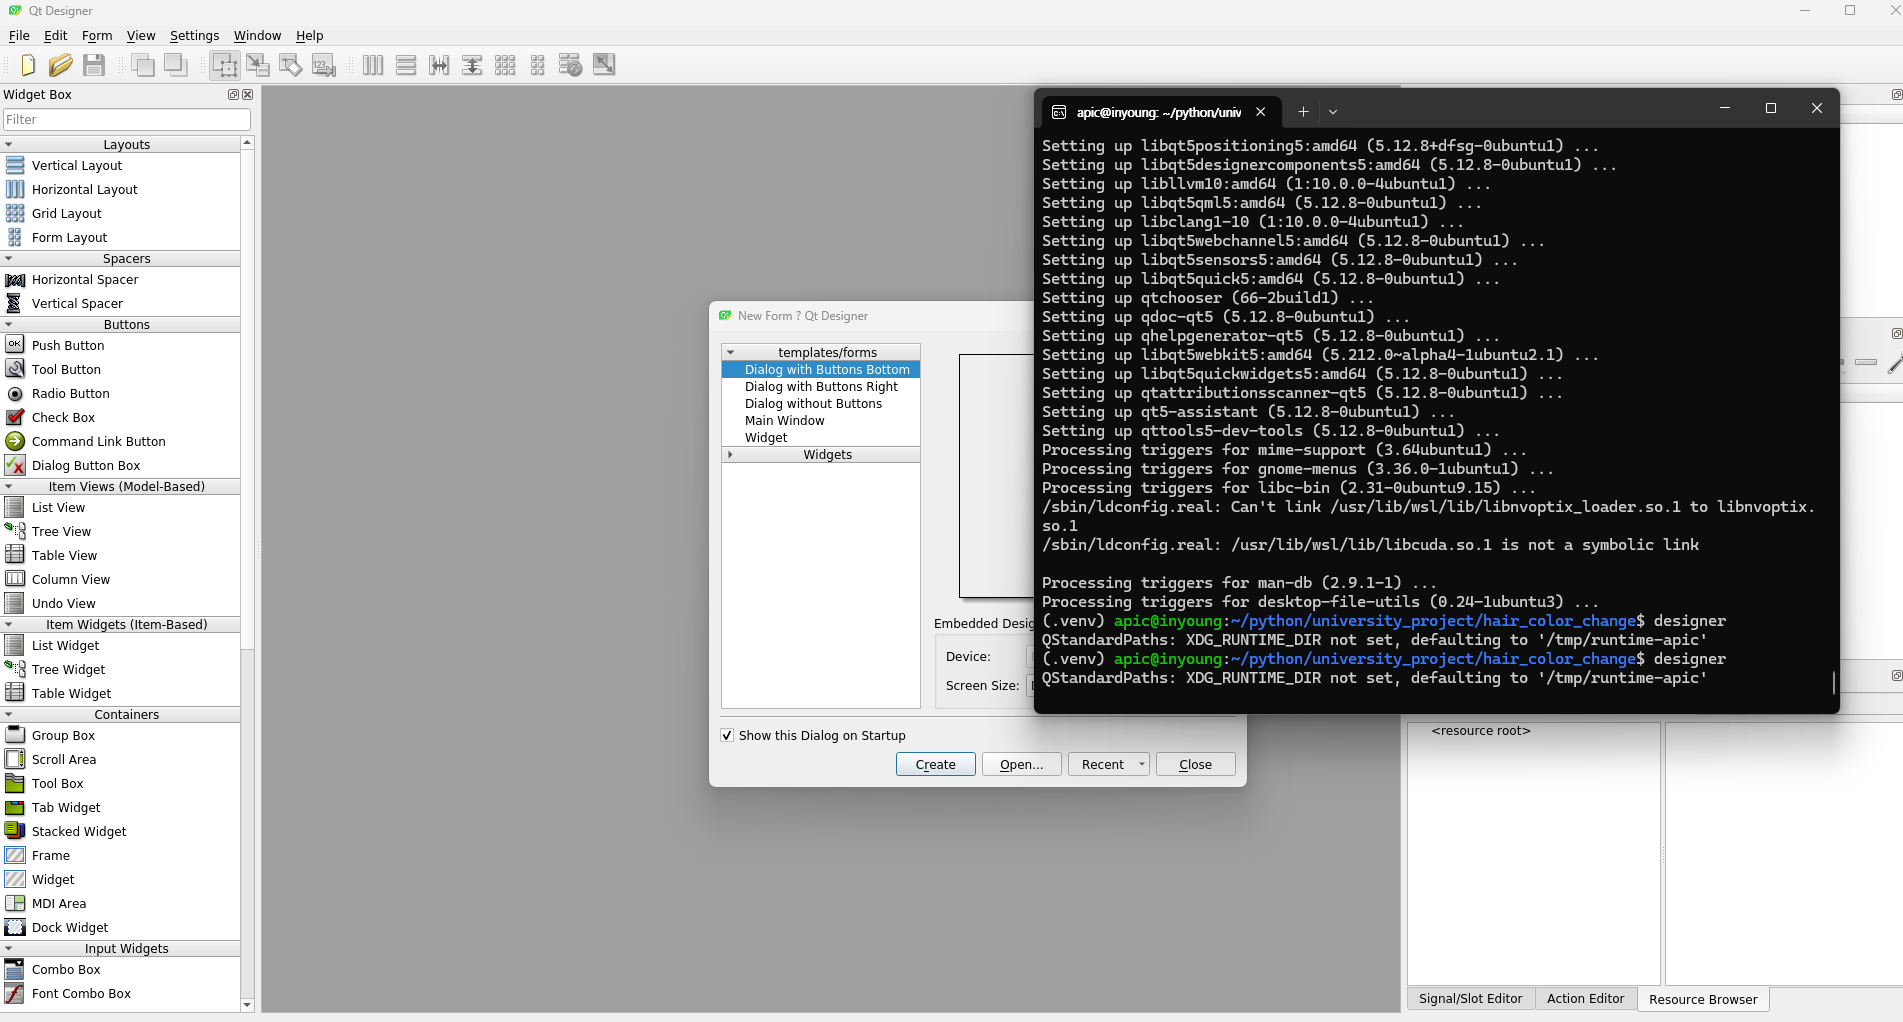Select the Tab Widget icon in Containers
Image resolution: width=1903 pixels, height=1022 pixels.
click(15, 807)
